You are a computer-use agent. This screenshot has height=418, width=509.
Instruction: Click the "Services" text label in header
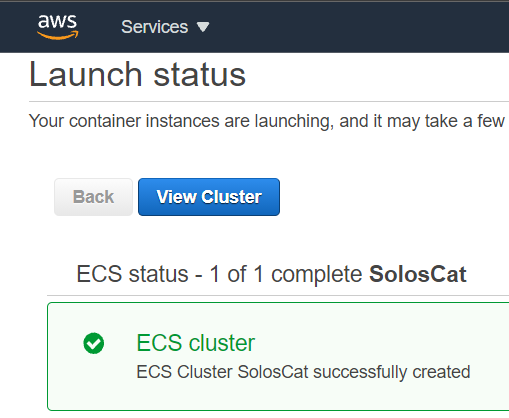[155, 27]
